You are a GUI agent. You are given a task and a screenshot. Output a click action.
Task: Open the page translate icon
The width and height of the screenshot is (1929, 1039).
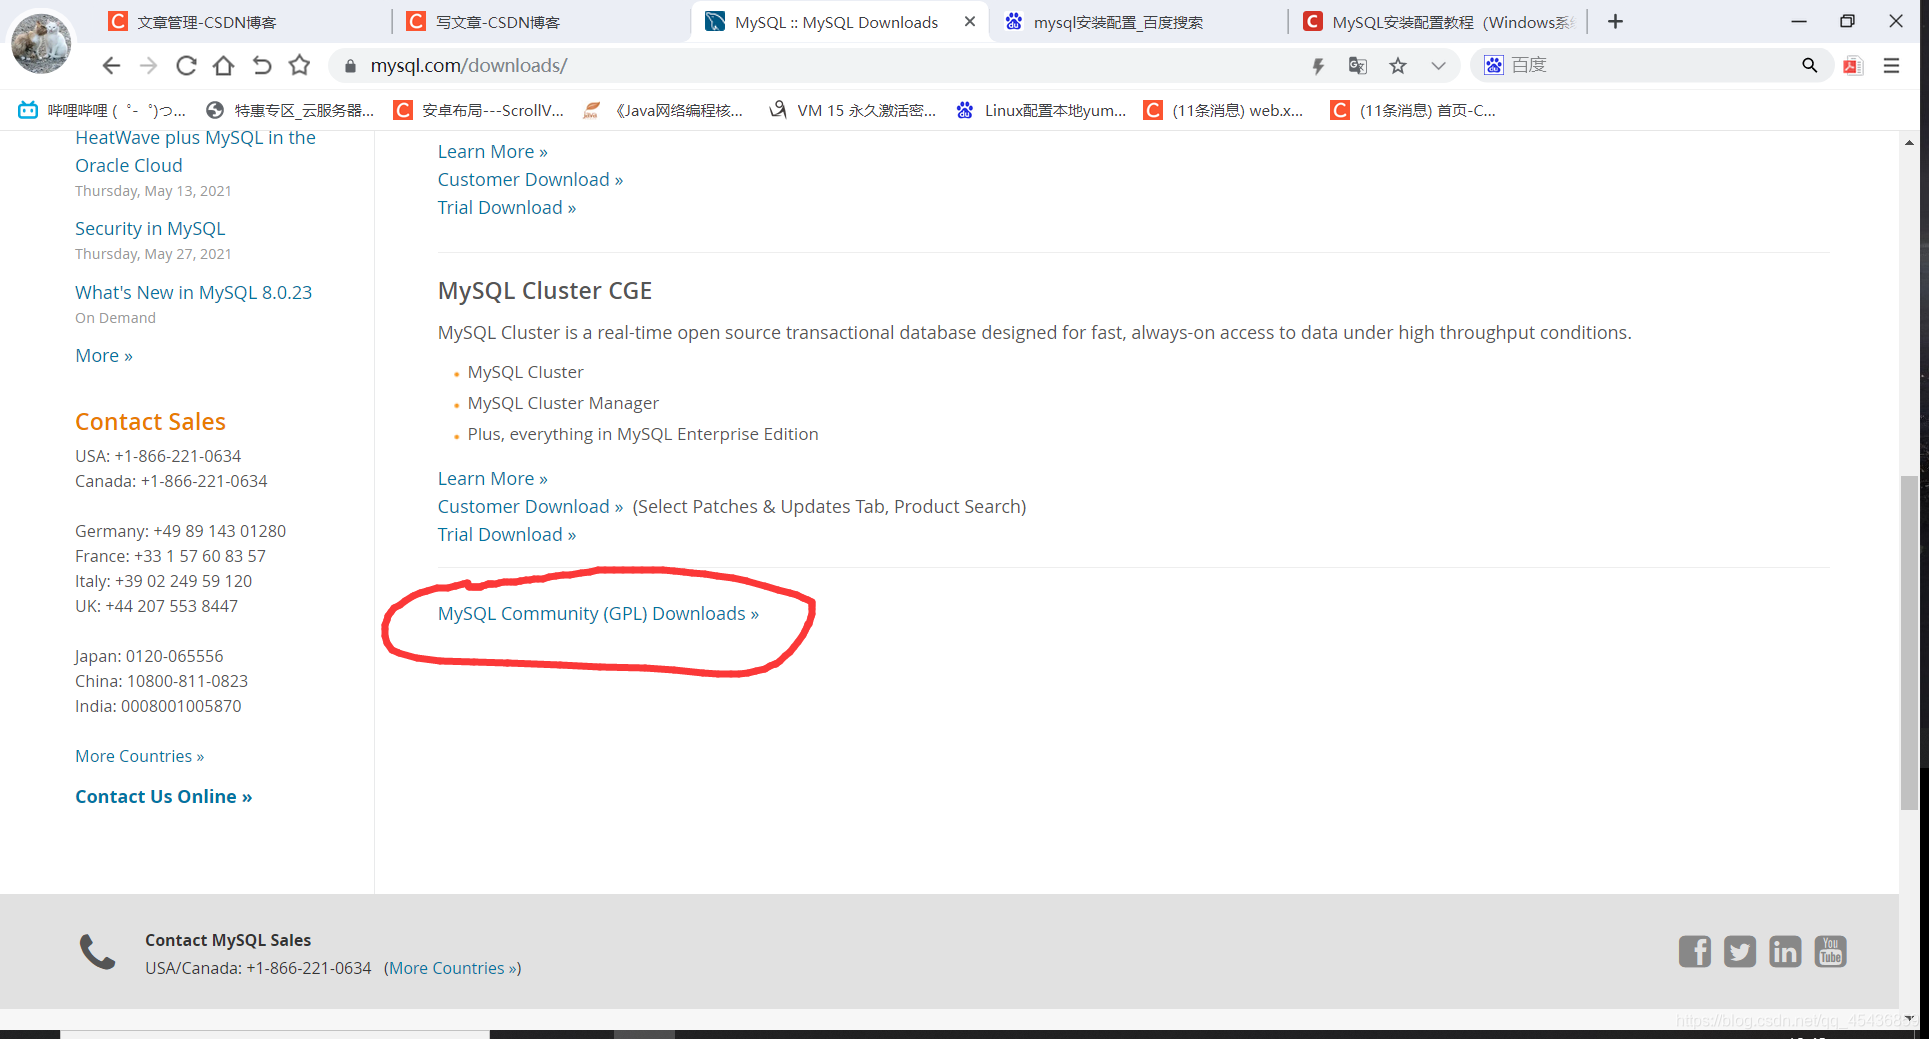(1357, 66)
